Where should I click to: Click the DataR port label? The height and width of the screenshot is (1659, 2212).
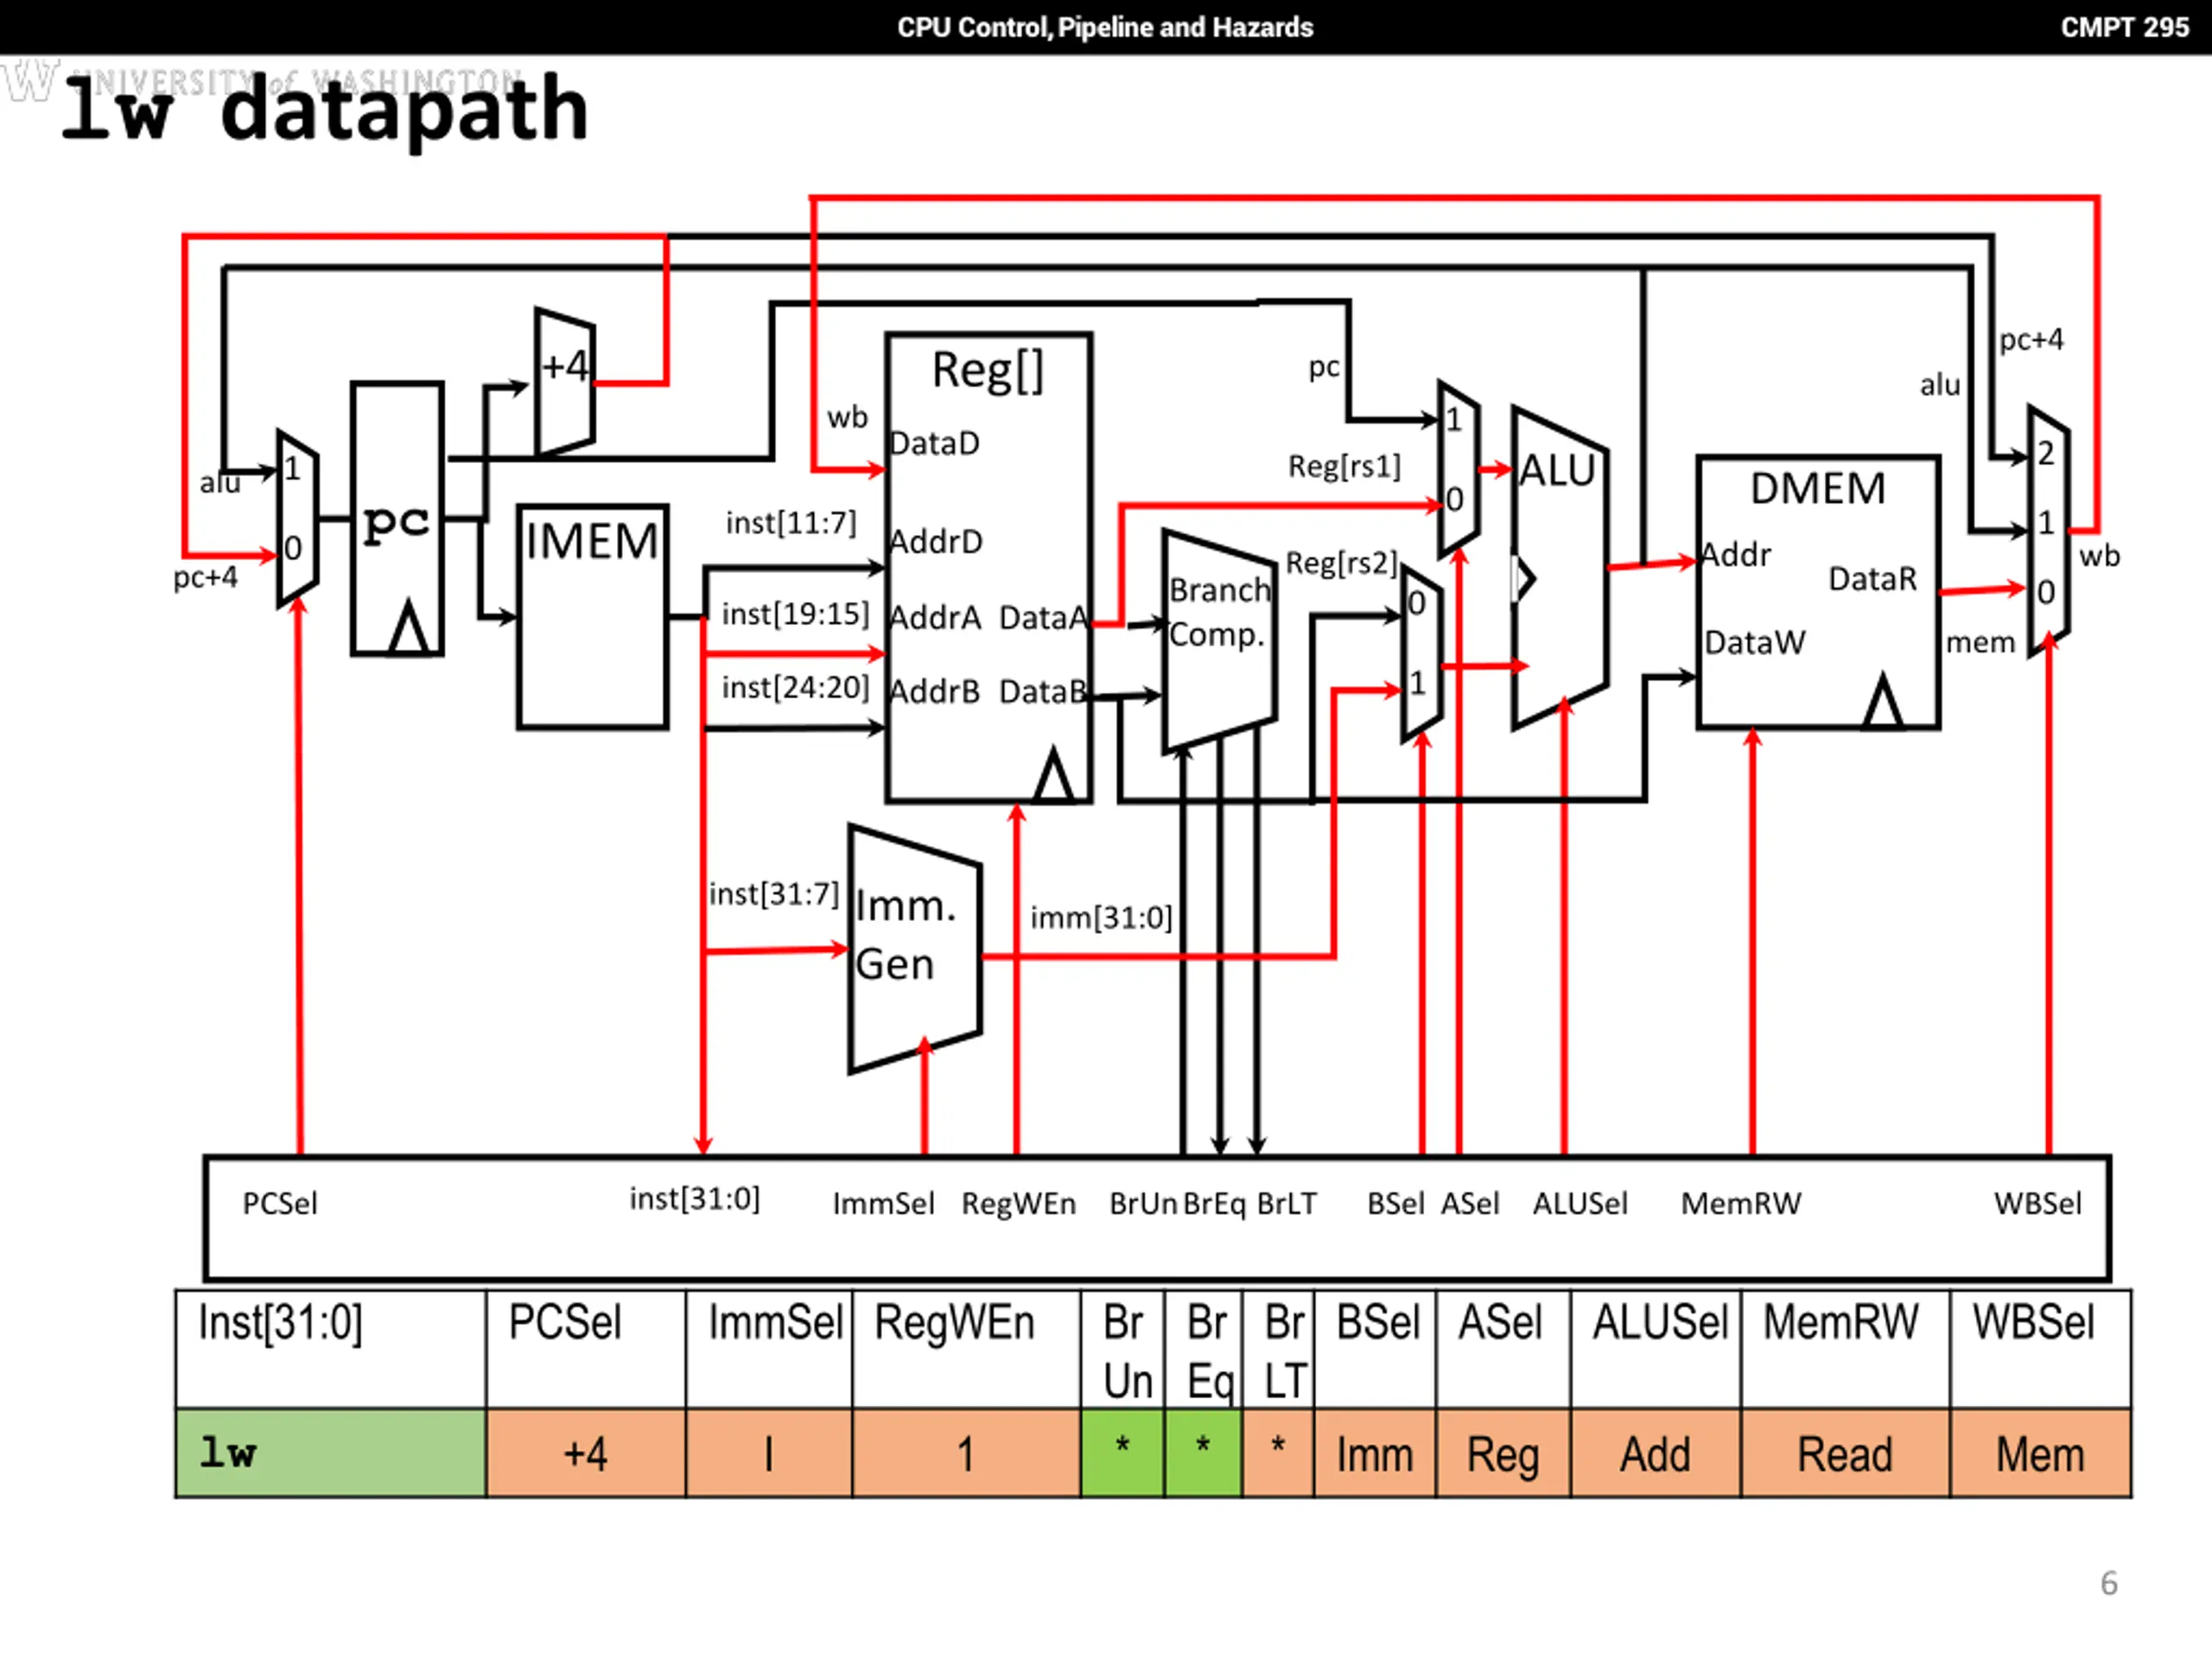click(x=1873, y=578)
